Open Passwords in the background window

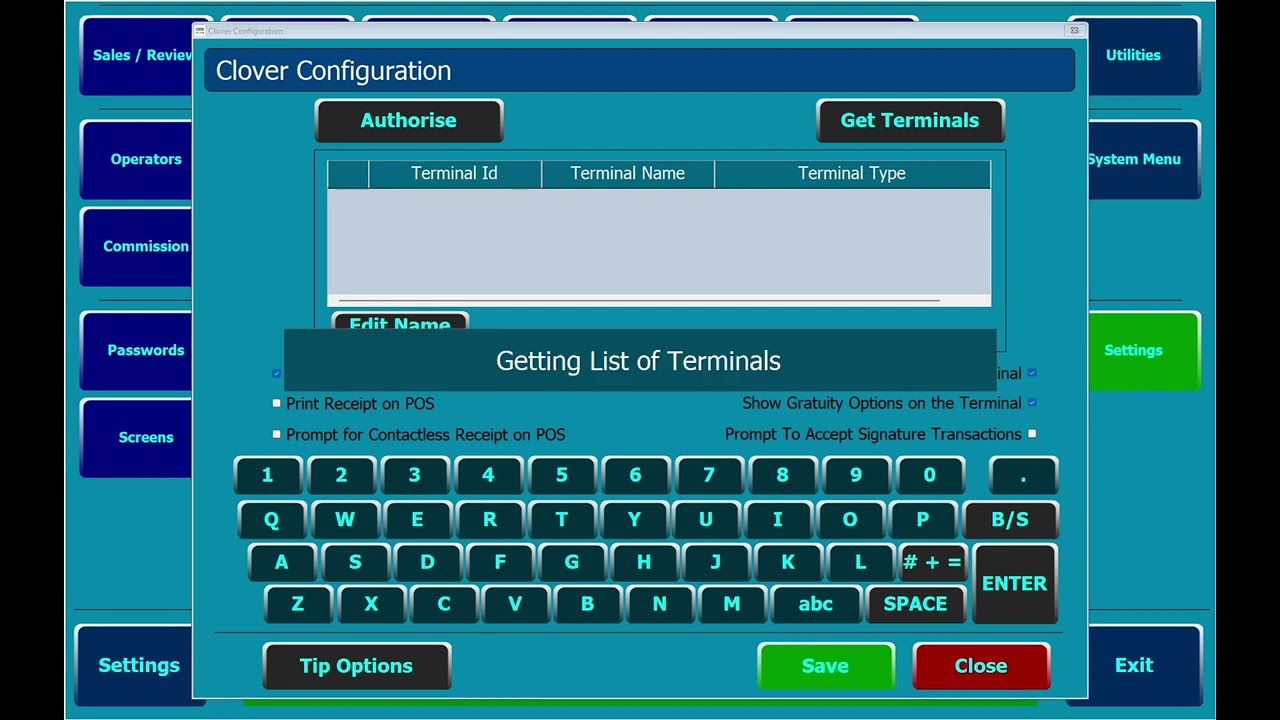(137, 351)
